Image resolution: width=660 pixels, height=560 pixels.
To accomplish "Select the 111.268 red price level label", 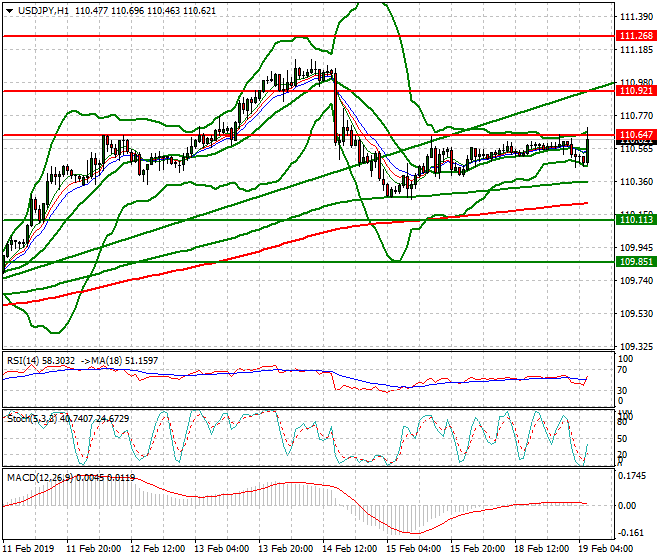I will (636, 36).
